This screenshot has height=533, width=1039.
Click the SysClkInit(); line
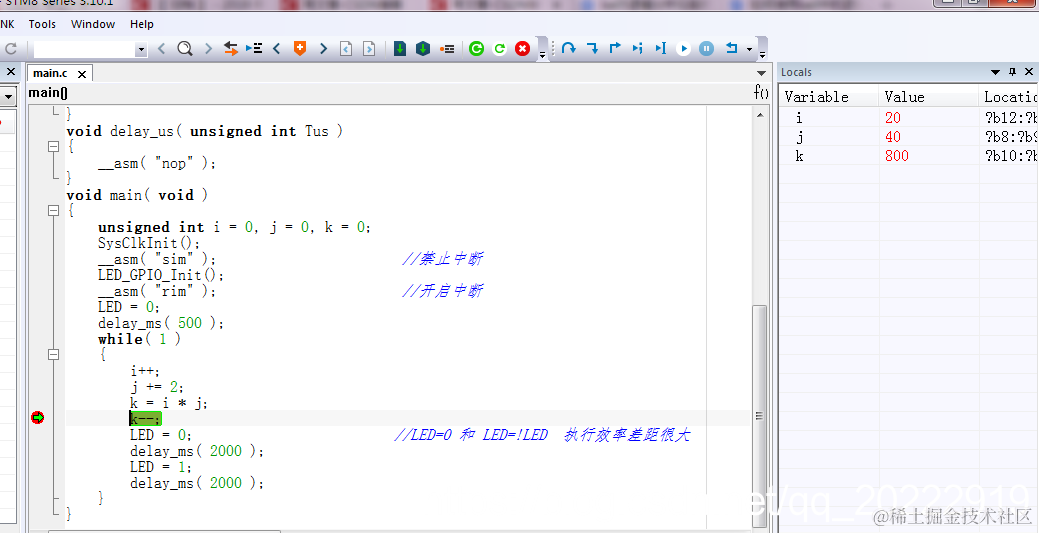[x=148, y=243]
